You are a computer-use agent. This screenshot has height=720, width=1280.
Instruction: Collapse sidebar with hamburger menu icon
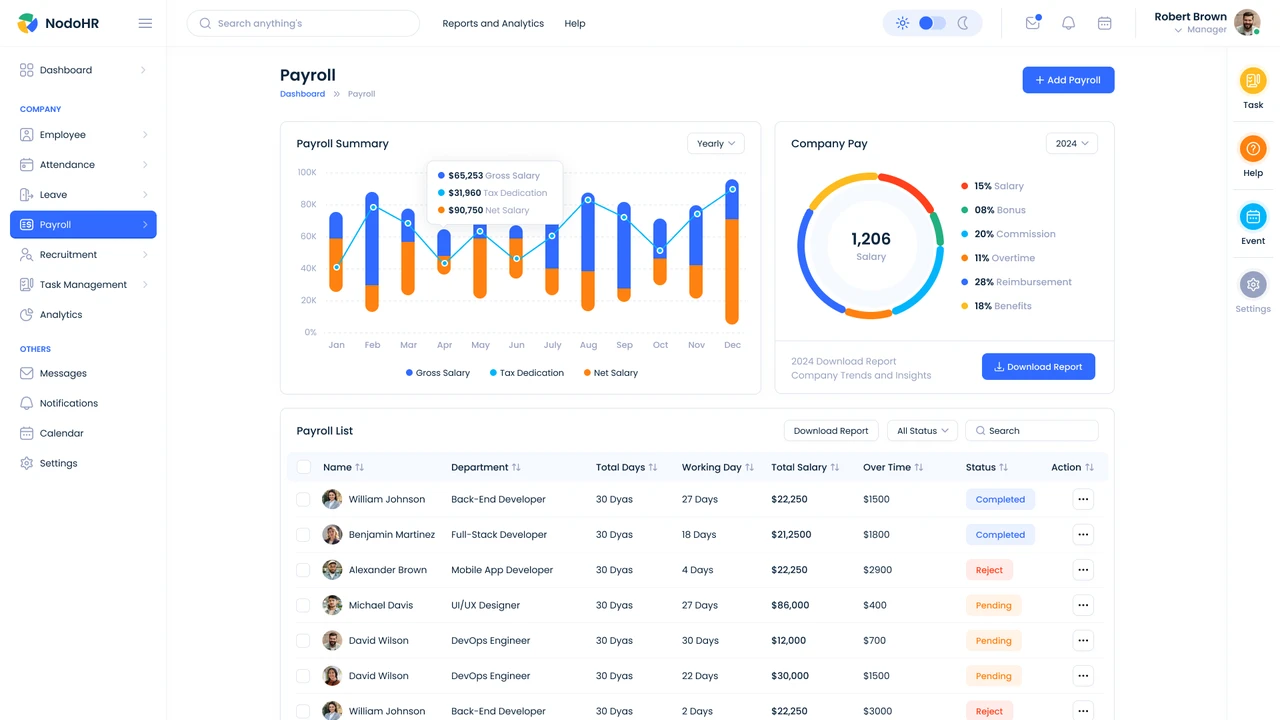[x=145, y=23]
